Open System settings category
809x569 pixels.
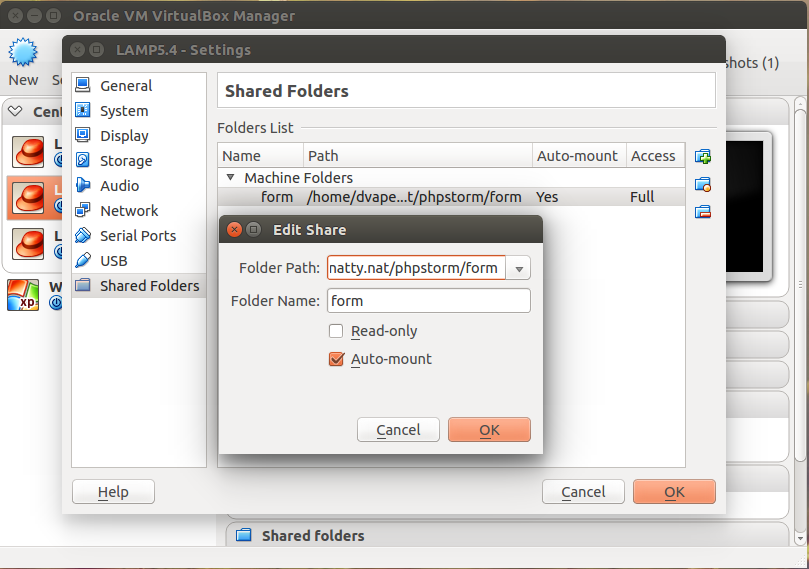point(138,110)
